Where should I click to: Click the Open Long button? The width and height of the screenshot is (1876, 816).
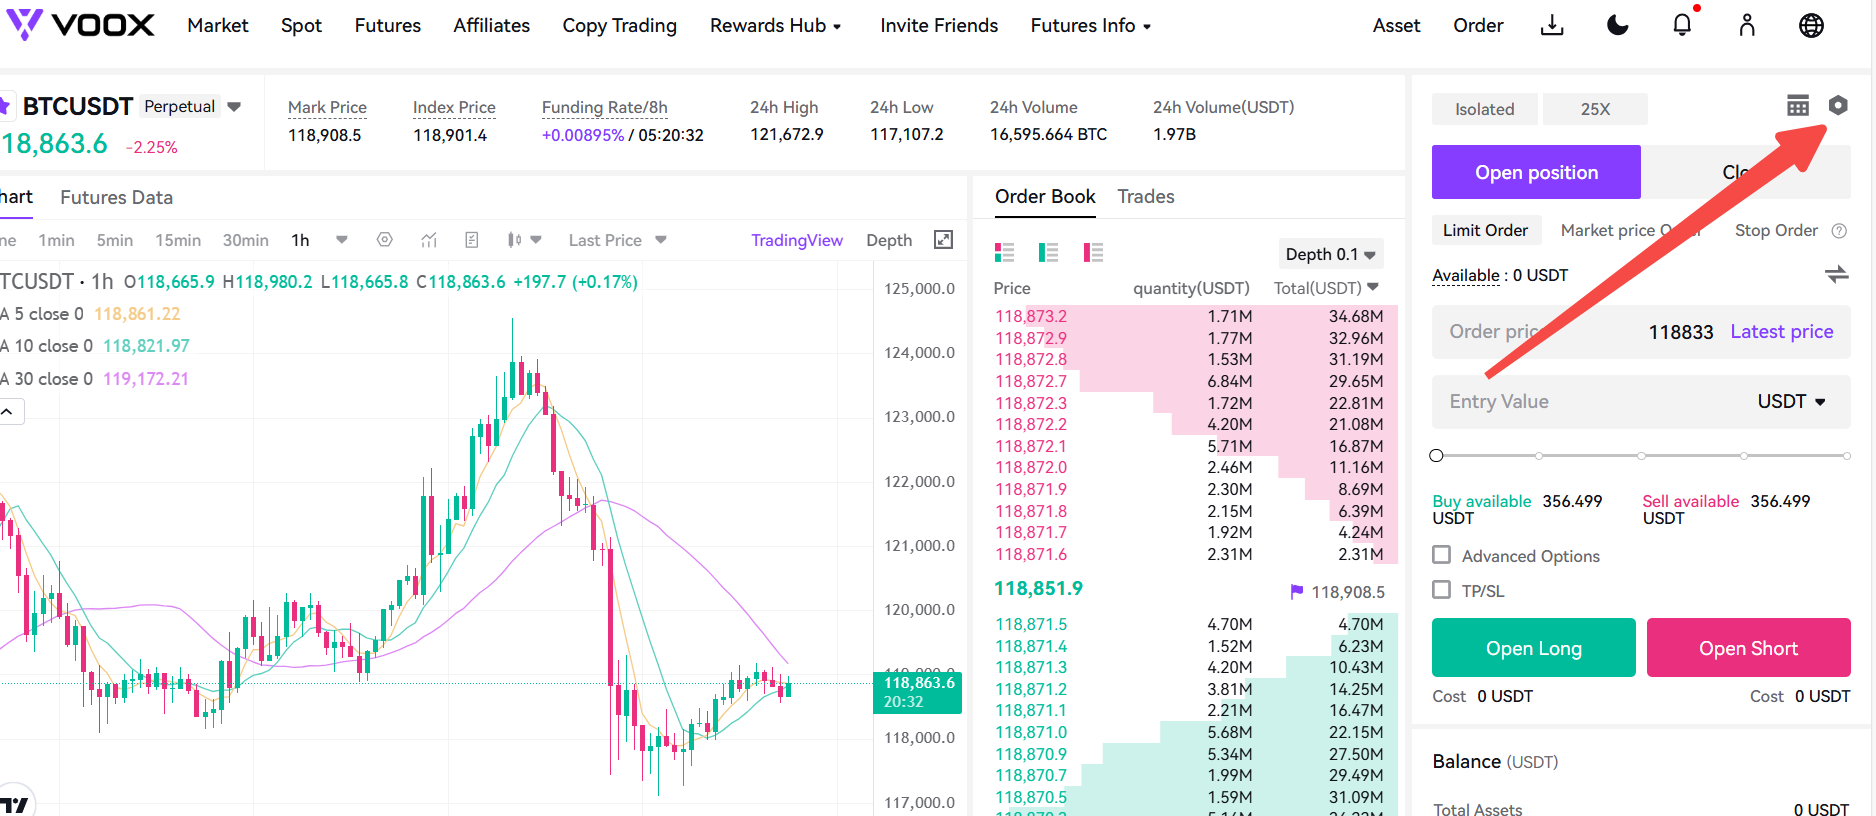(1534, 648)
